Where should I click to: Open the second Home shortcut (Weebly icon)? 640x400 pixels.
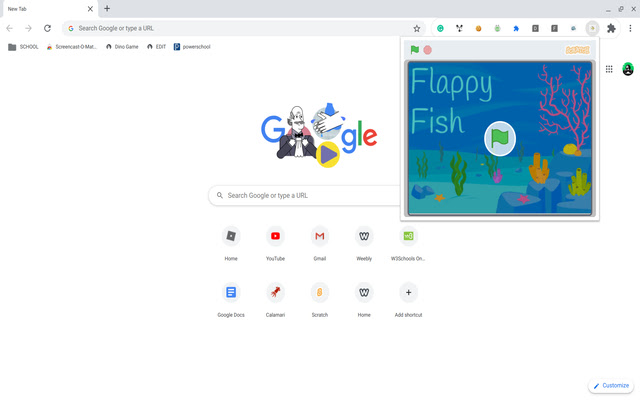[364, 300]
